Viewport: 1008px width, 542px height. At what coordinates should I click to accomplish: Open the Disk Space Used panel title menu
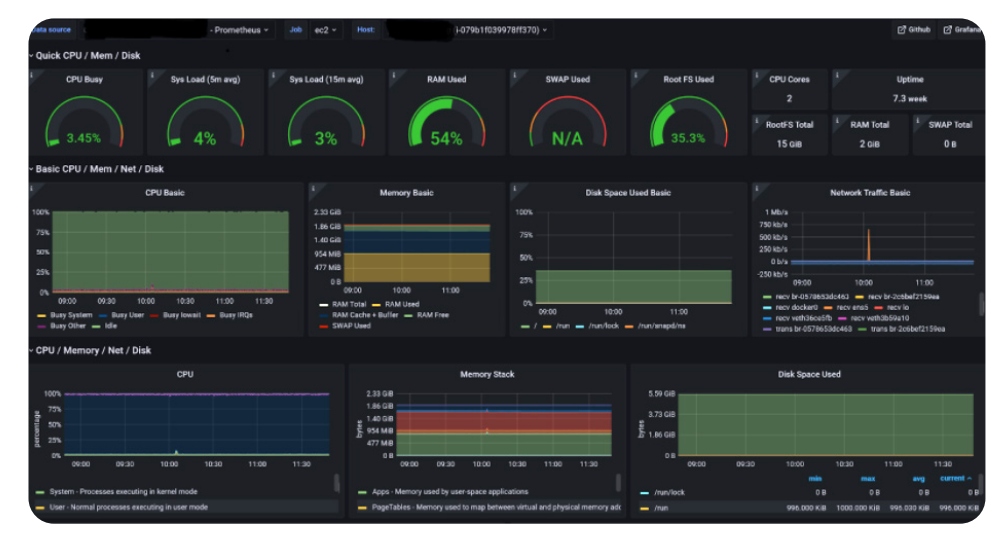[809, 374]
